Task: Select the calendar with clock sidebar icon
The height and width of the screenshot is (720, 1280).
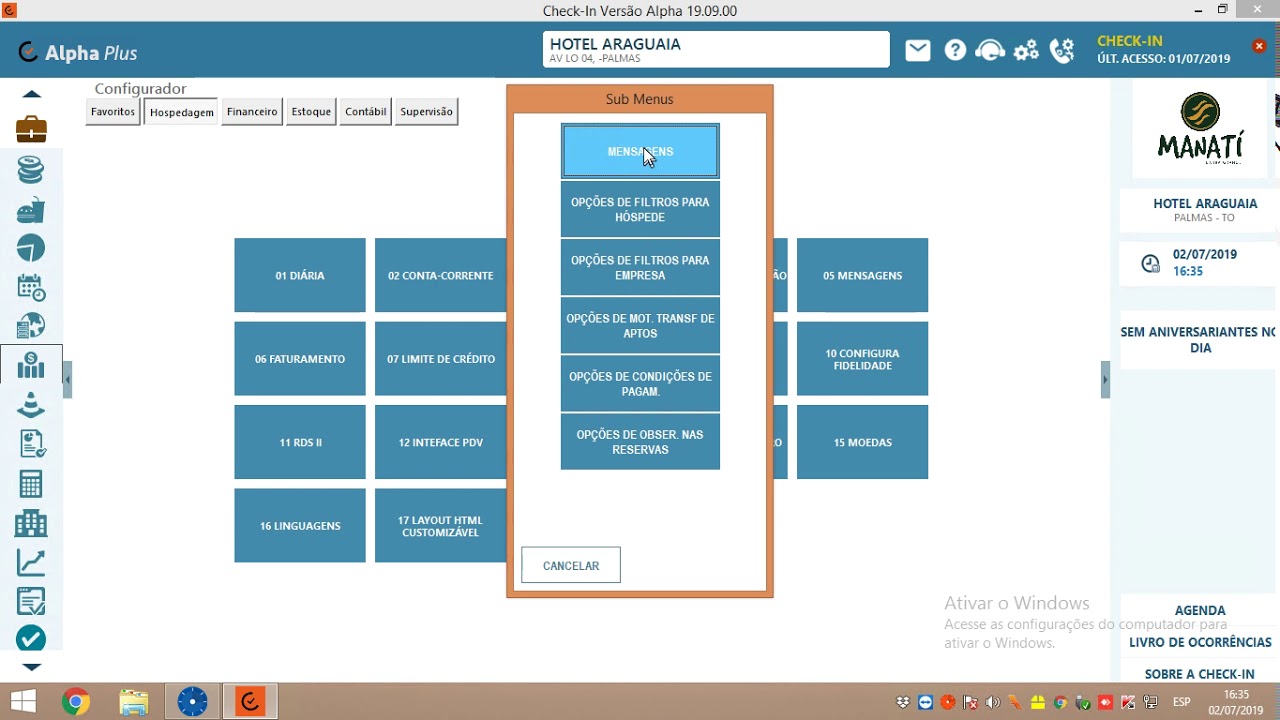Action: click(x=31, y=287)
